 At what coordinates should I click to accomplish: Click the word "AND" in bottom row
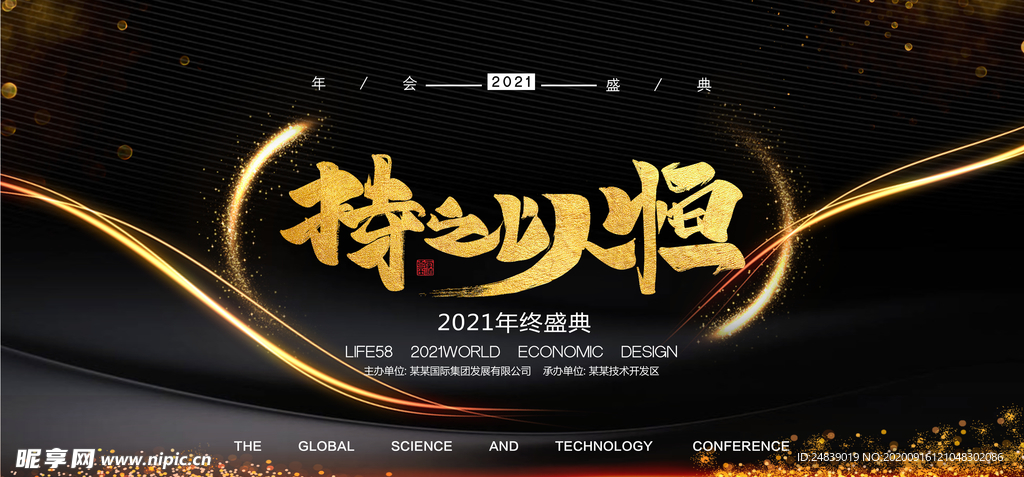point(504,446)
